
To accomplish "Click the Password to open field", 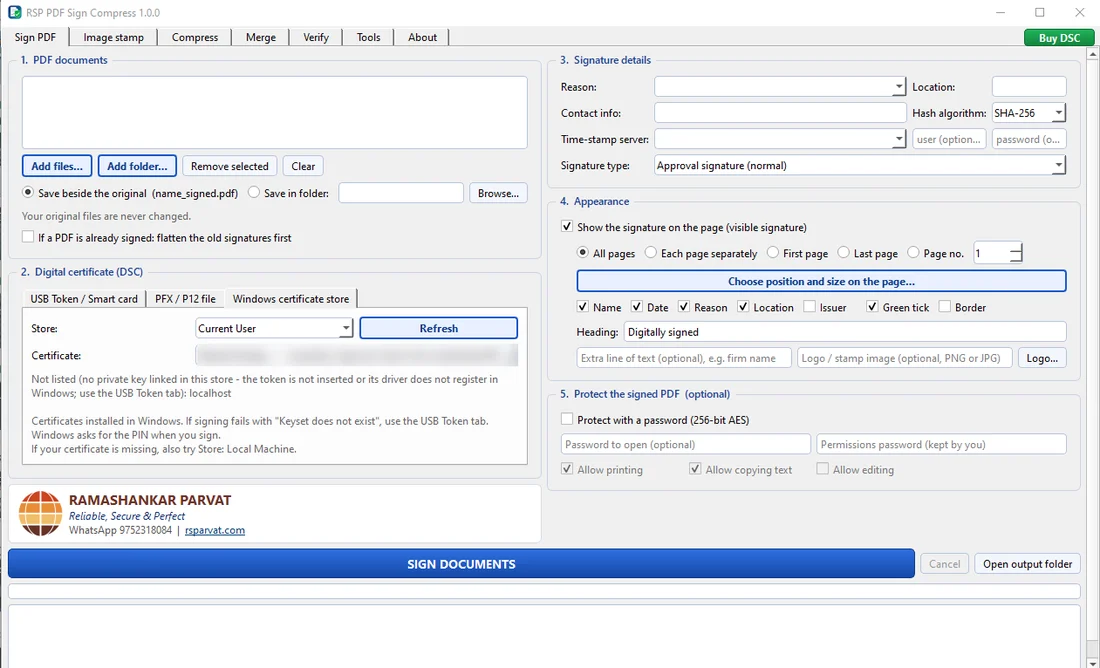I will tap(686, 444).
